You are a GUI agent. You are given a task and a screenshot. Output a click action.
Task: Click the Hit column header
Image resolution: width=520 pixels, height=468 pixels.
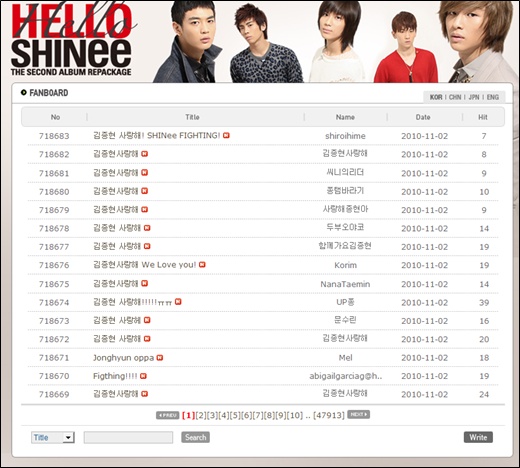coord(483,117)
